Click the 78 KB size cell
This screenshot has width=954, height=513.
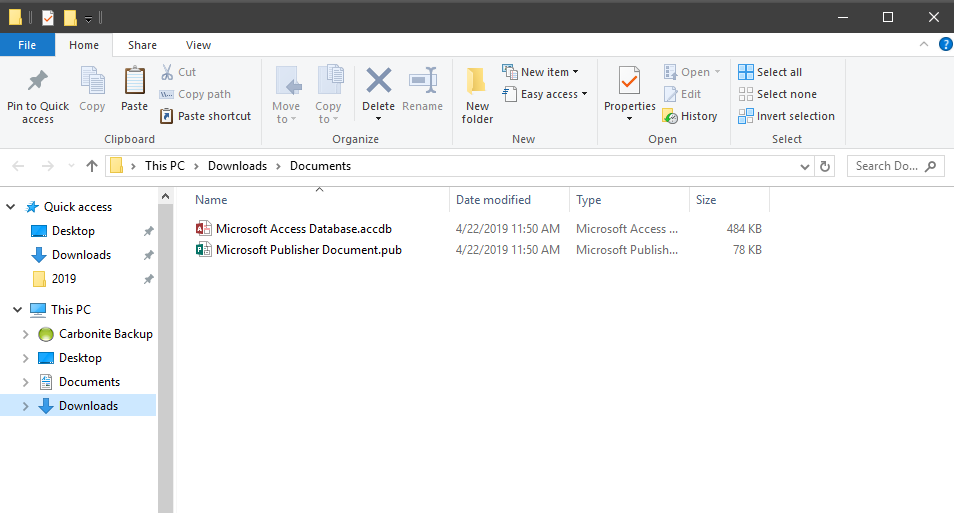(x=747, y=250)
